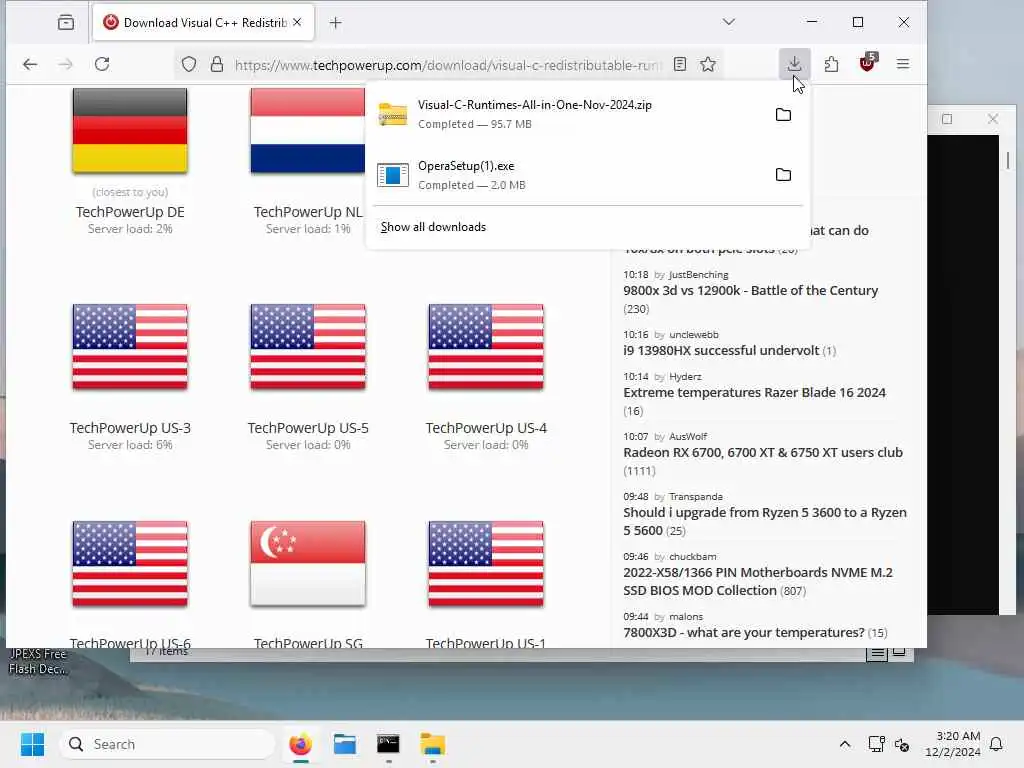Choose the TechPowerUp US-1 server flag
The width and height of the screenshot is (1024, 768).
pos(486,564)
